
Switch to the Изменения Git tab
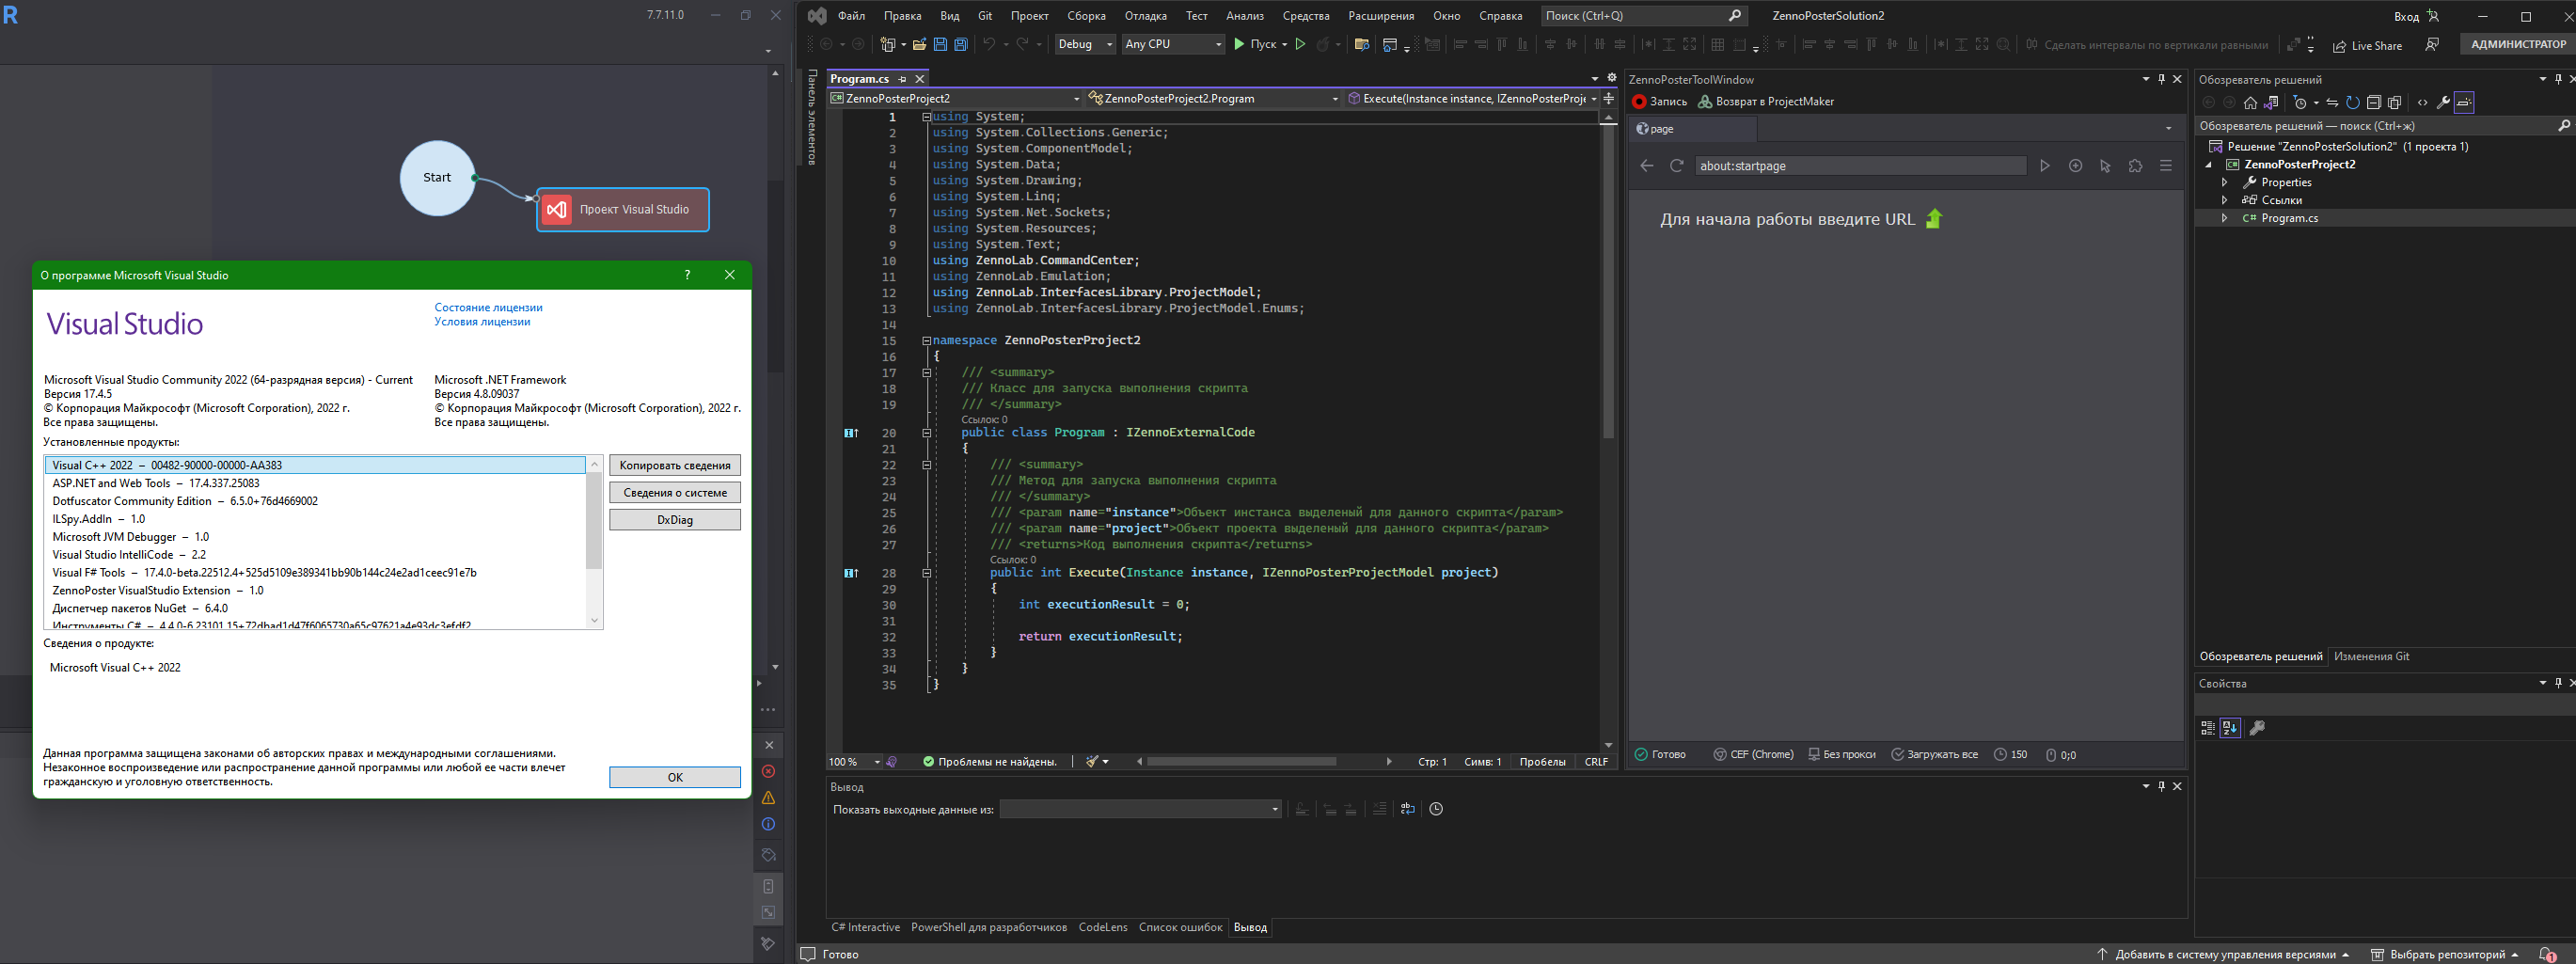2371,657
